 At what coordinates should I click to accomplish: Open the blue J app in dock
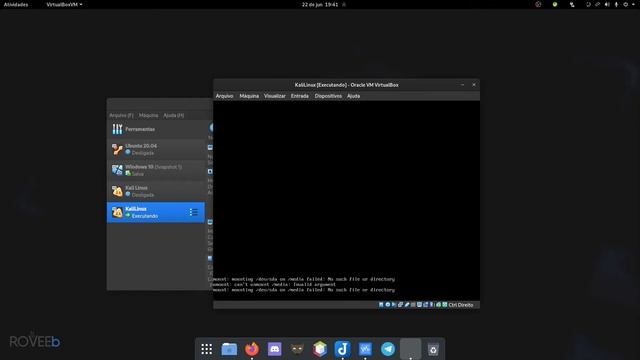pyautogui.click(x=342, y=349)
